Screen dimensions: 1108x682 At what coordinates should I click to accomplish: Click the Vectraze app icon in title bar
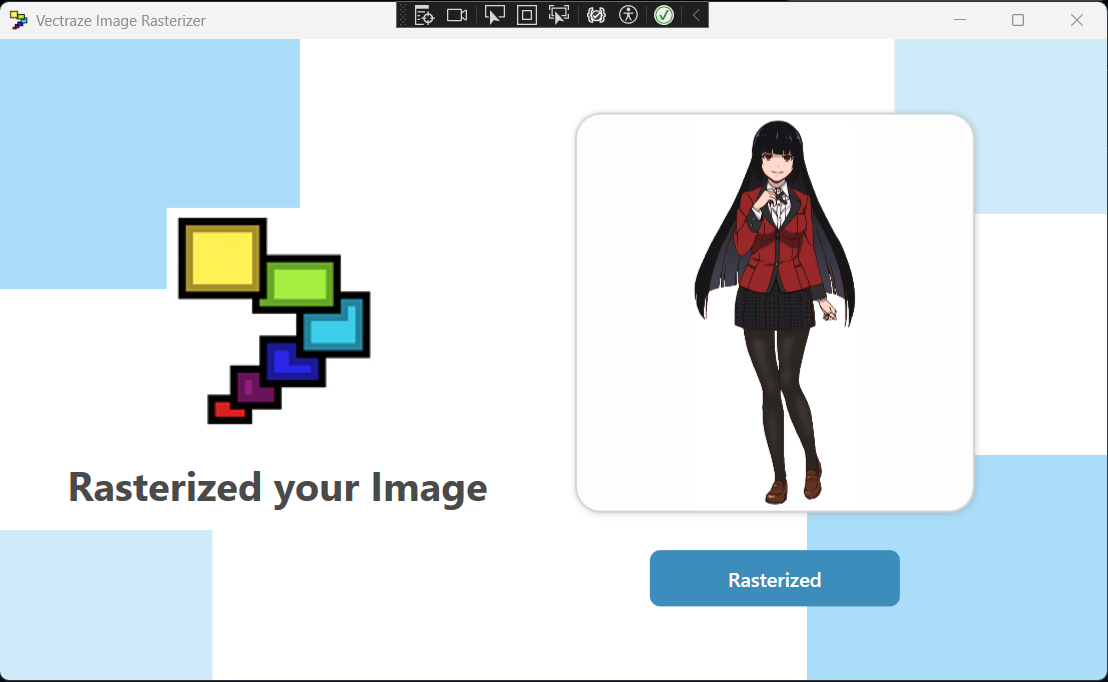[18, 20]
